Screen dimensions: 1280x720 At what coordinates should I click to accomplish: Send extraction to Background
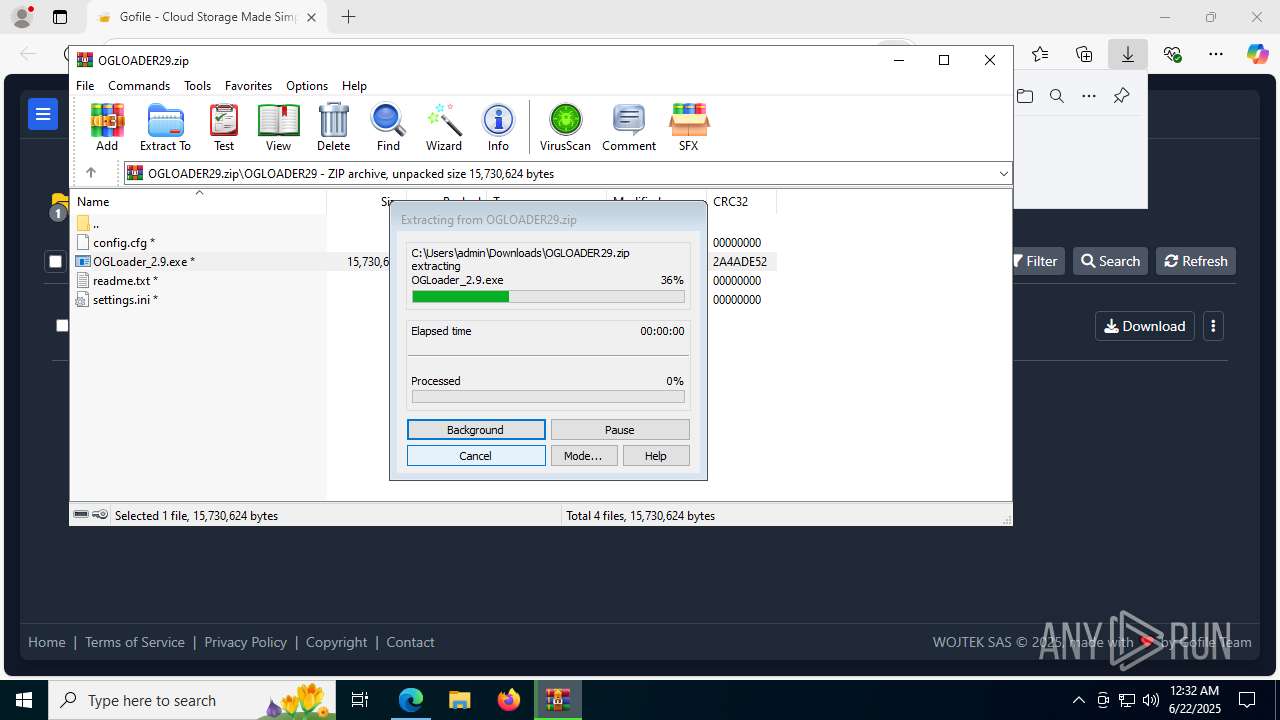pos(476,430)
